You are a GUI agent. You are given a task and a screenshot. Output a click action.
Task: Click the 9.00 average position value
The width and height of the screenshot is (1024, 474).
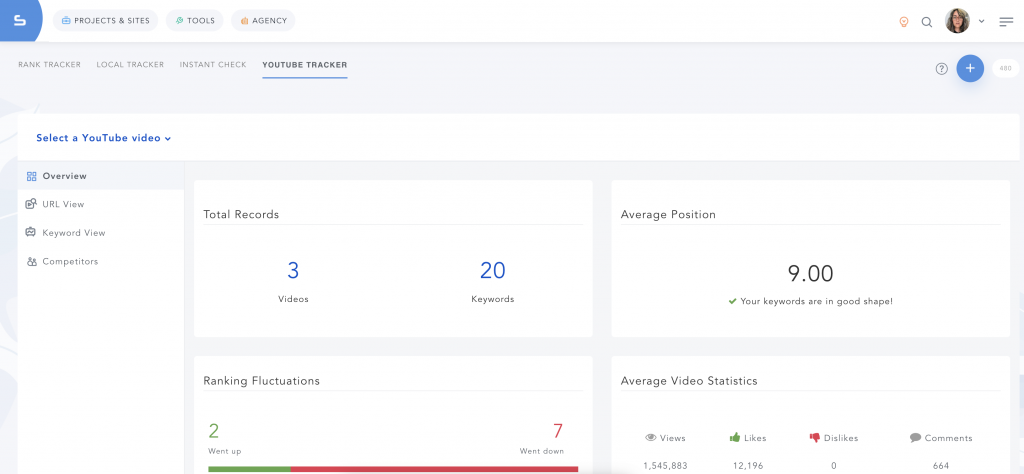pyautogui.click(x=810, y=273)
